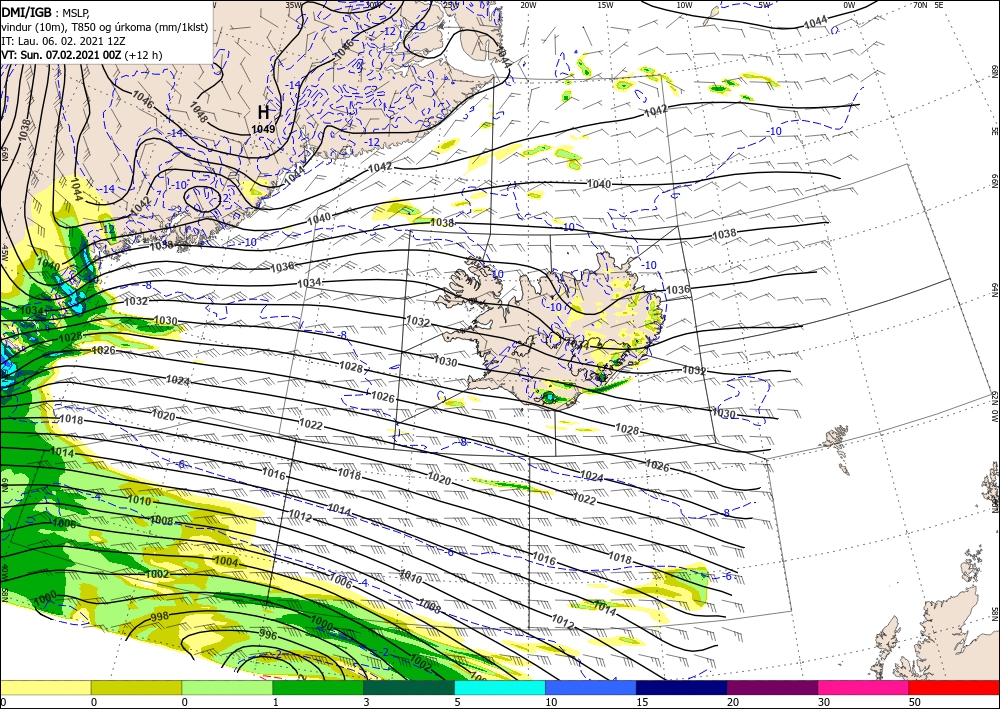Pick the medium blue legend swatch
Screen dimensions: 1000x709
pyautogui.click(x=591, y=687)
